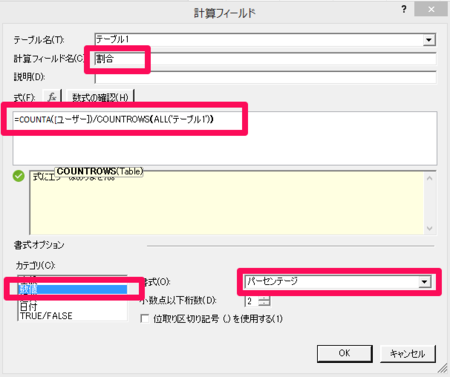The image size is (450, 377).
Task: Click the green formula check status icon
Action: coord(19,176)
